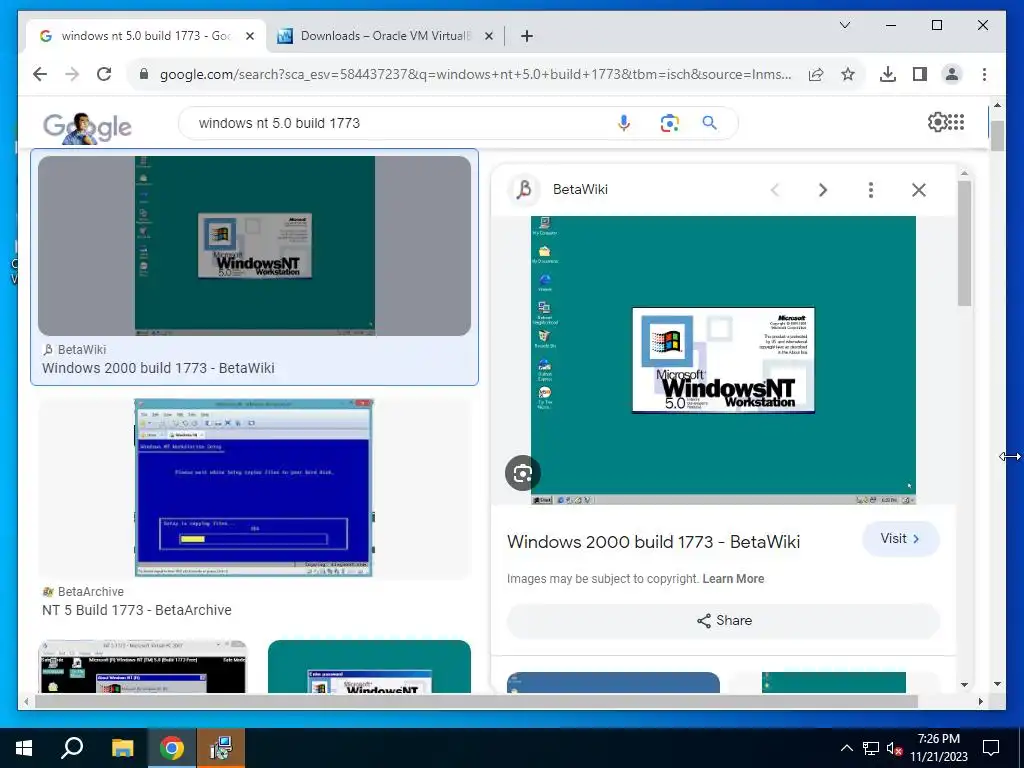1024x768 pixels.
Task: Open teal related image in preview panel
Action: coord(834,682)
